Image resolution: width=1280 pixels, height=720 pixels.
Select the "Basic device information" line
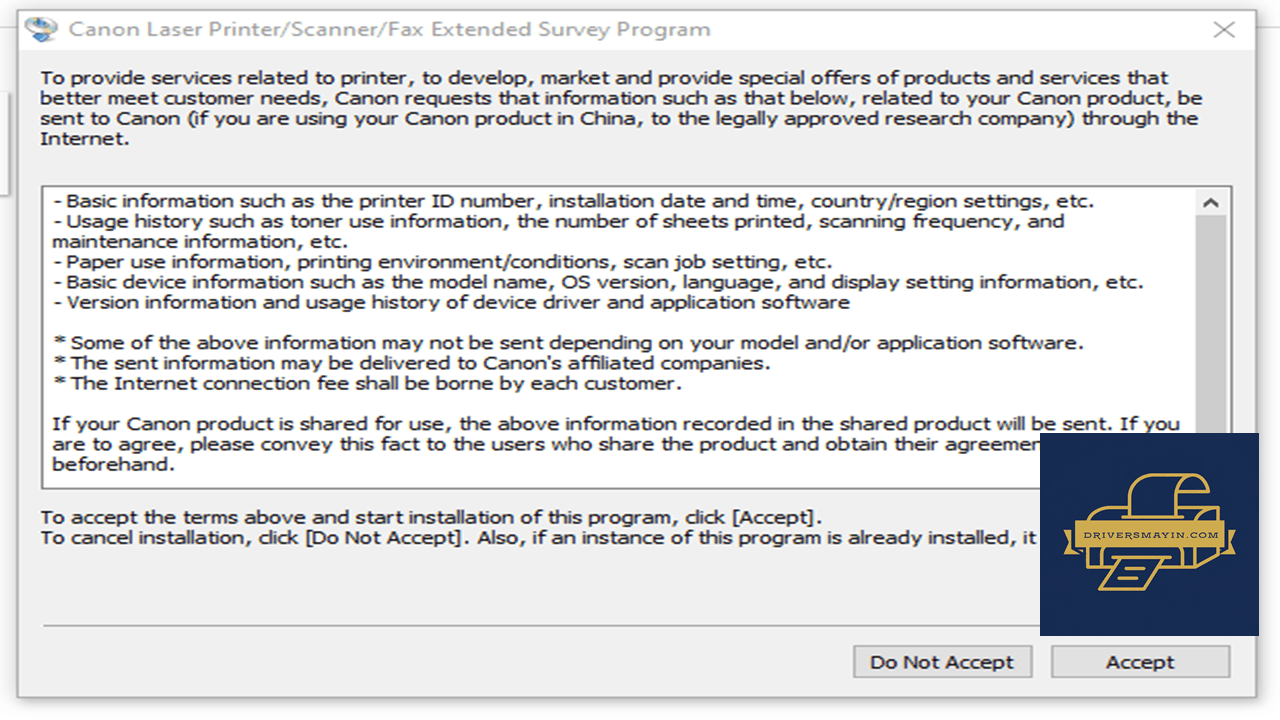tap(597, 282)
